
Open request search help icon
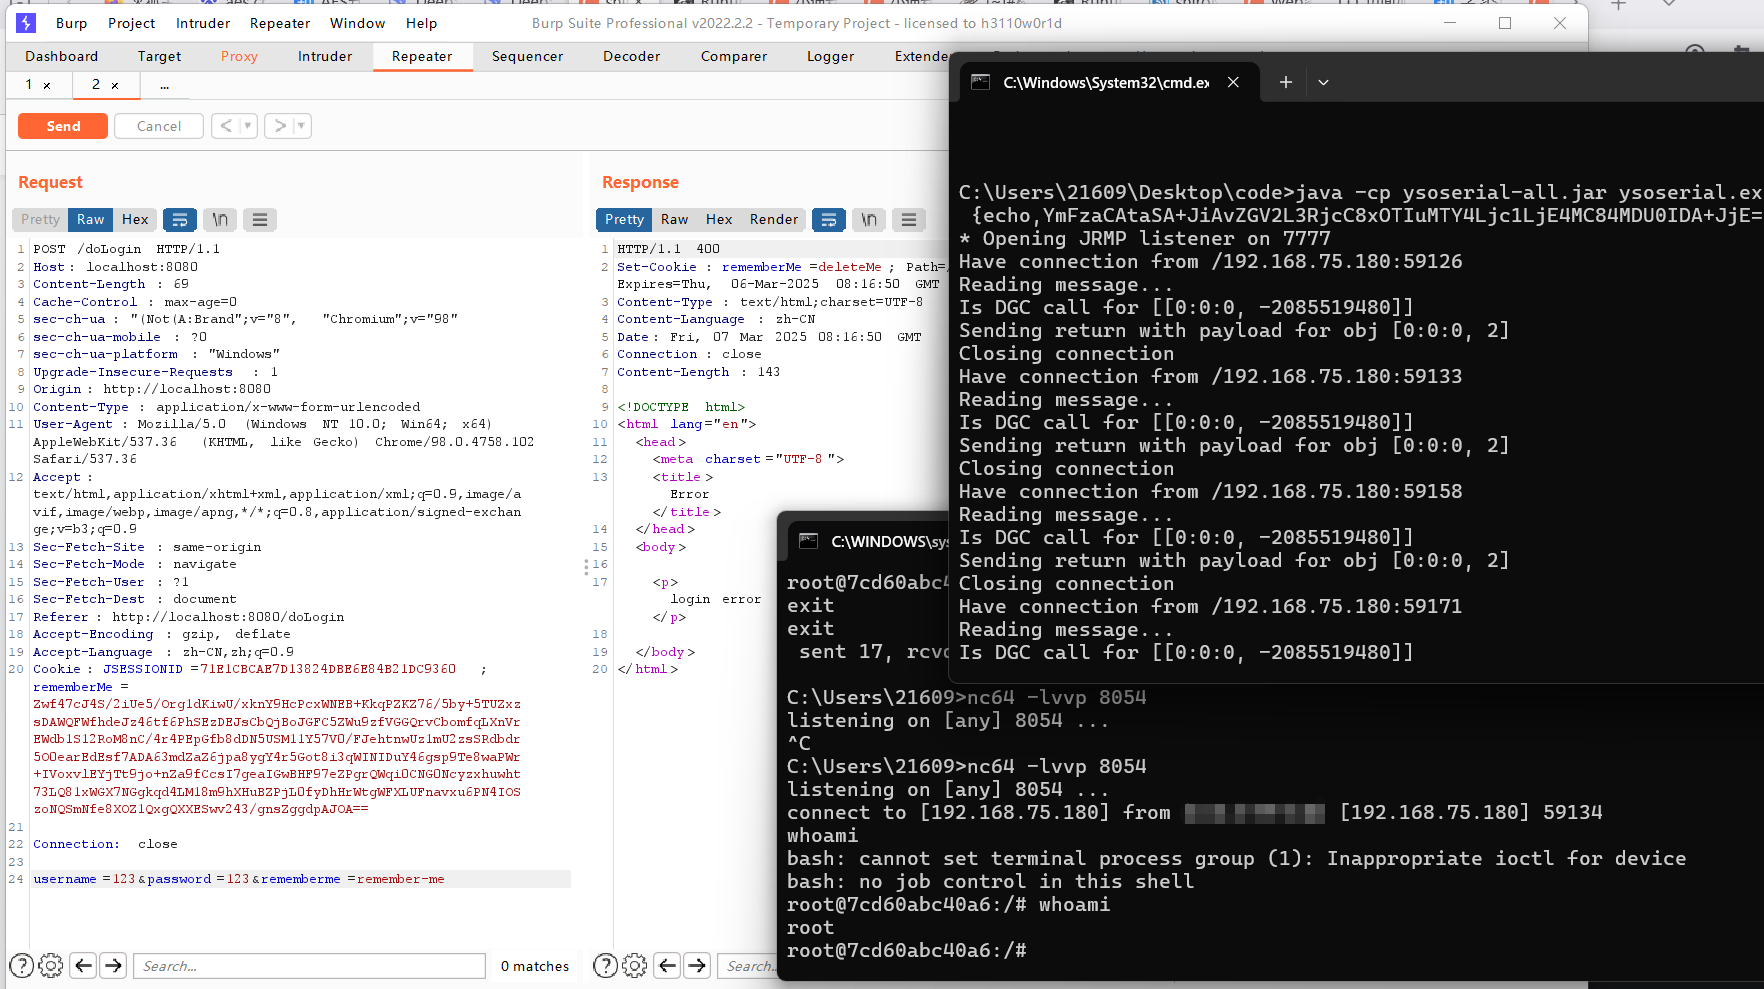tap(21, 965)
